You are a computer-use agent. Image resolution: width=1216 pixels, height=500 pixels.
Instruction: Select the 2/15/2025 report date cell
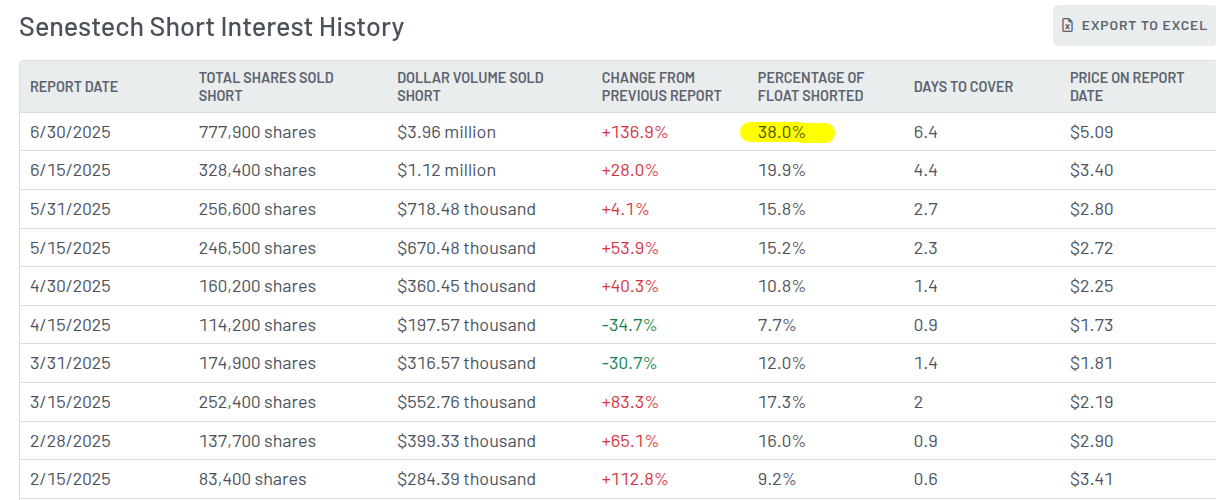point(70,479)
